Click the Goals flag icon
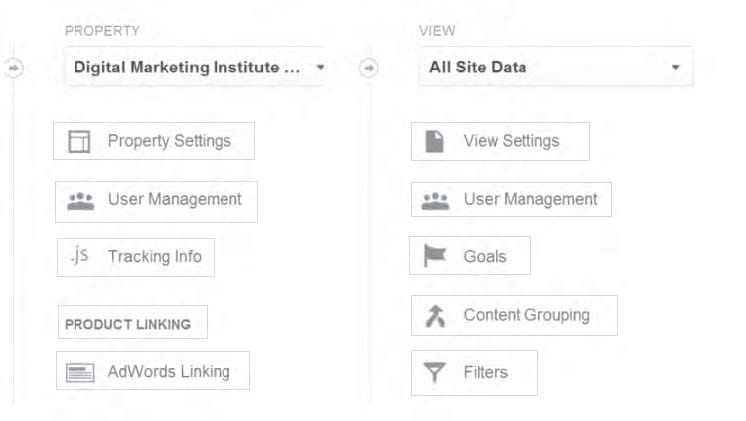746x421 pixels. tap(435, 255)
